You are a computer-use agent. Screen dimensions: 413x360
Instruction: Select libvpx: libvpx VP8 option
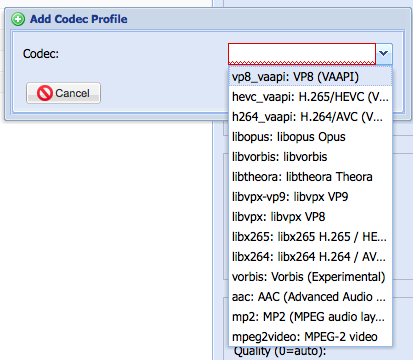point(310,217)
